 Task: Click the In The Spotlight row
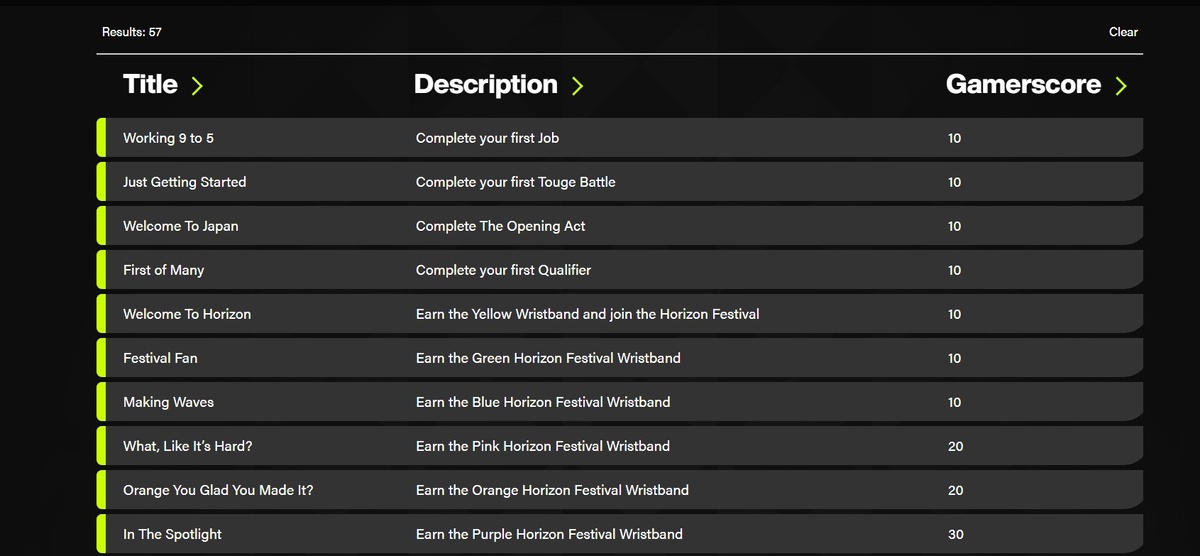pos(172,534)
